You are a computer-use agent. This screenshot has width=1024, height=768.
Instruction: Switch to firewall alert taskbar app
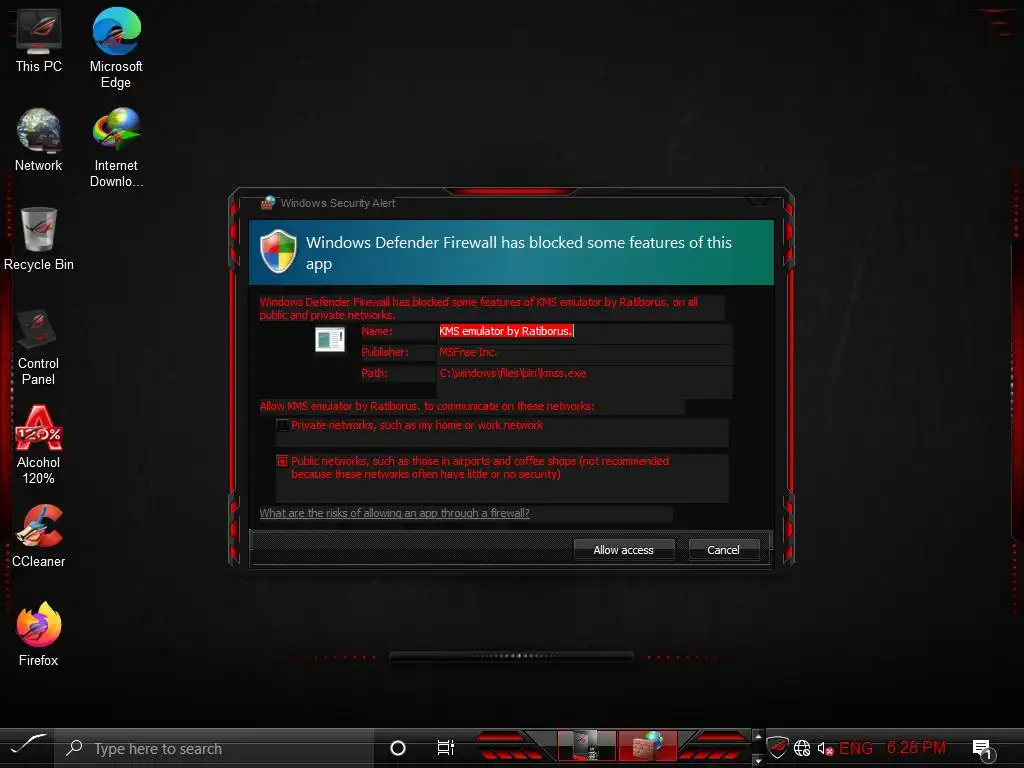647,745
